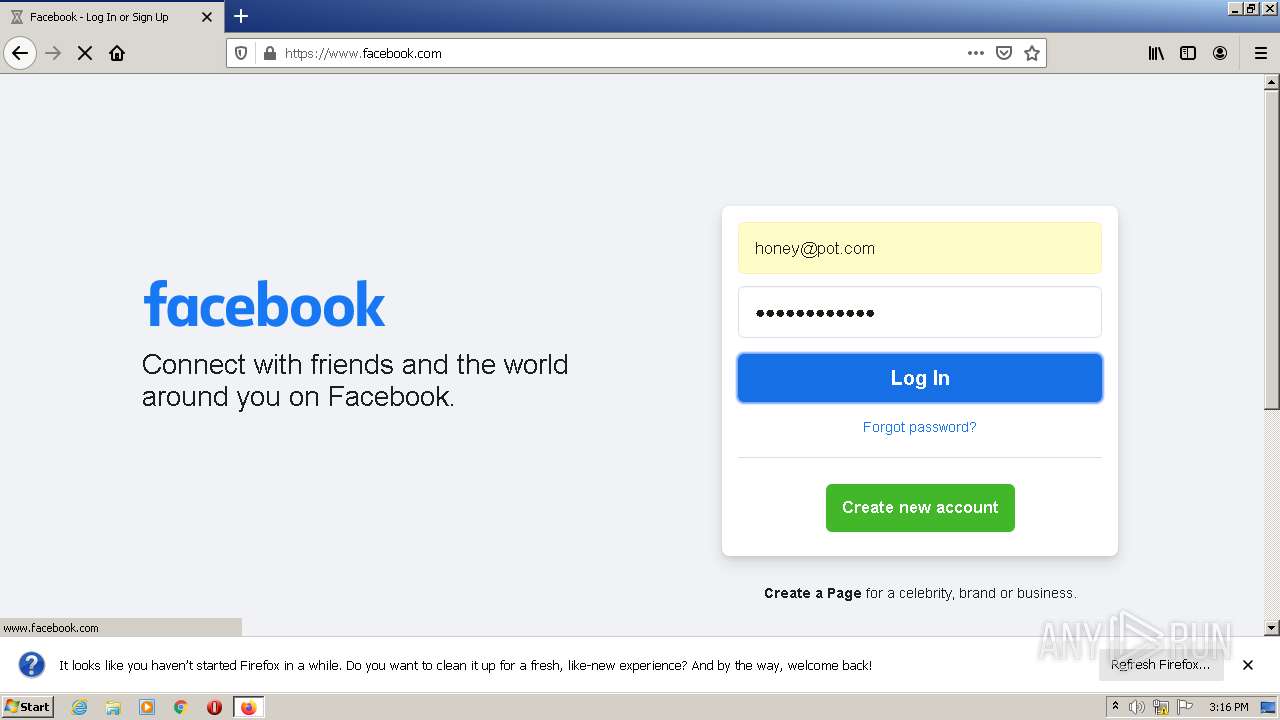Click Create new account button
Image resolution: width=1280 pixels, height=720 pixels.
click(x=920, y=508)
